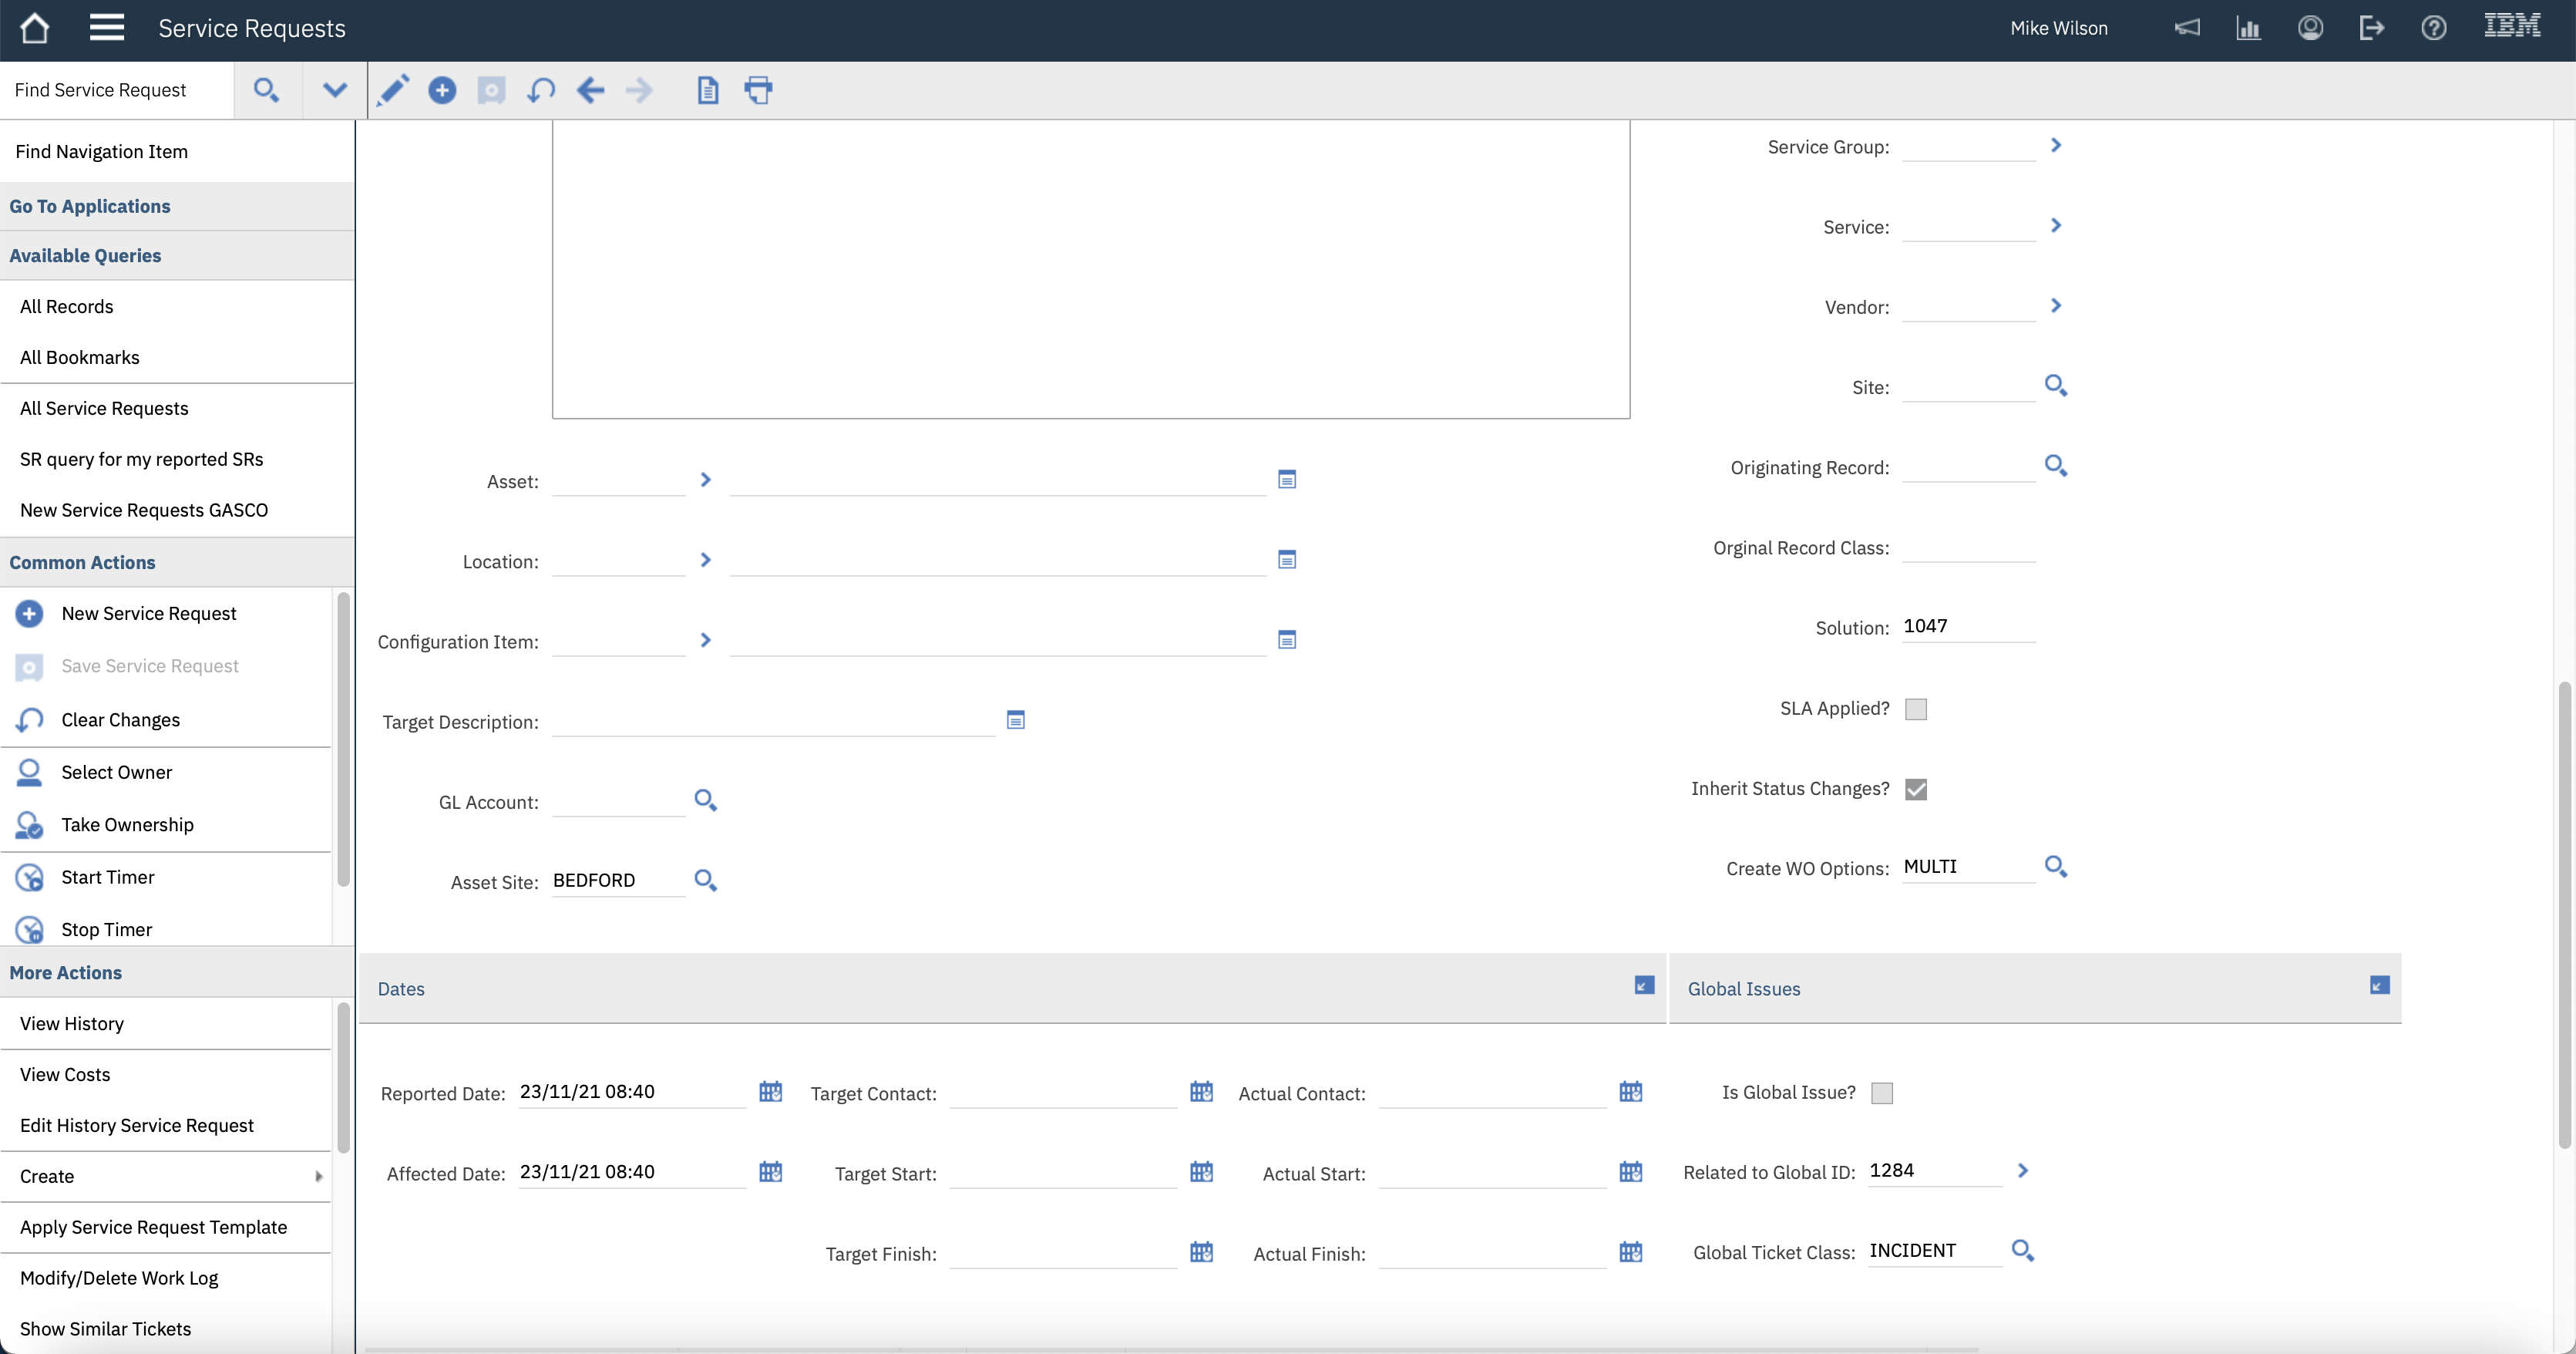Check the Is Global Issue checkbox
The image size is (2576, 1354).
(1881, 1093)
